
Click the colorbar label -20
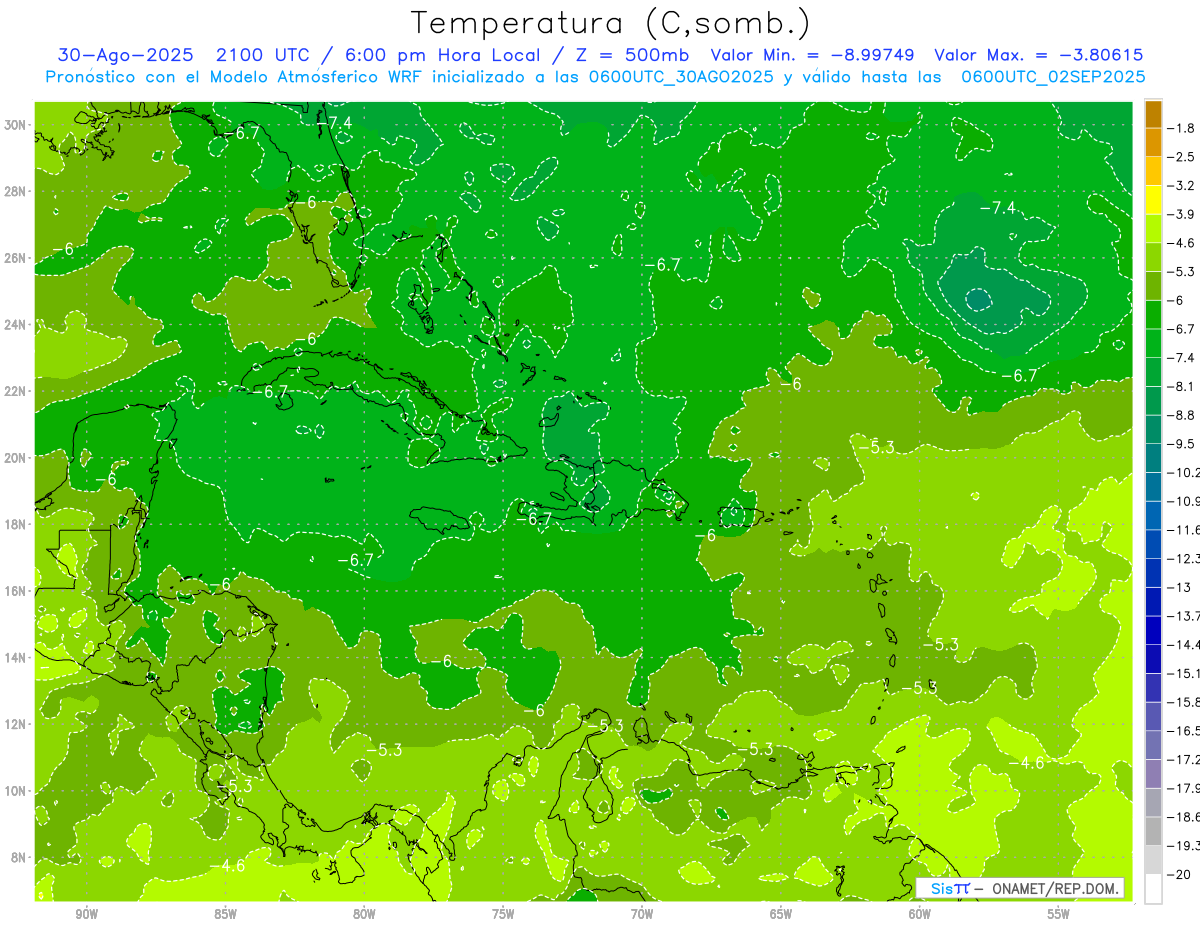tap(1179, 875)
